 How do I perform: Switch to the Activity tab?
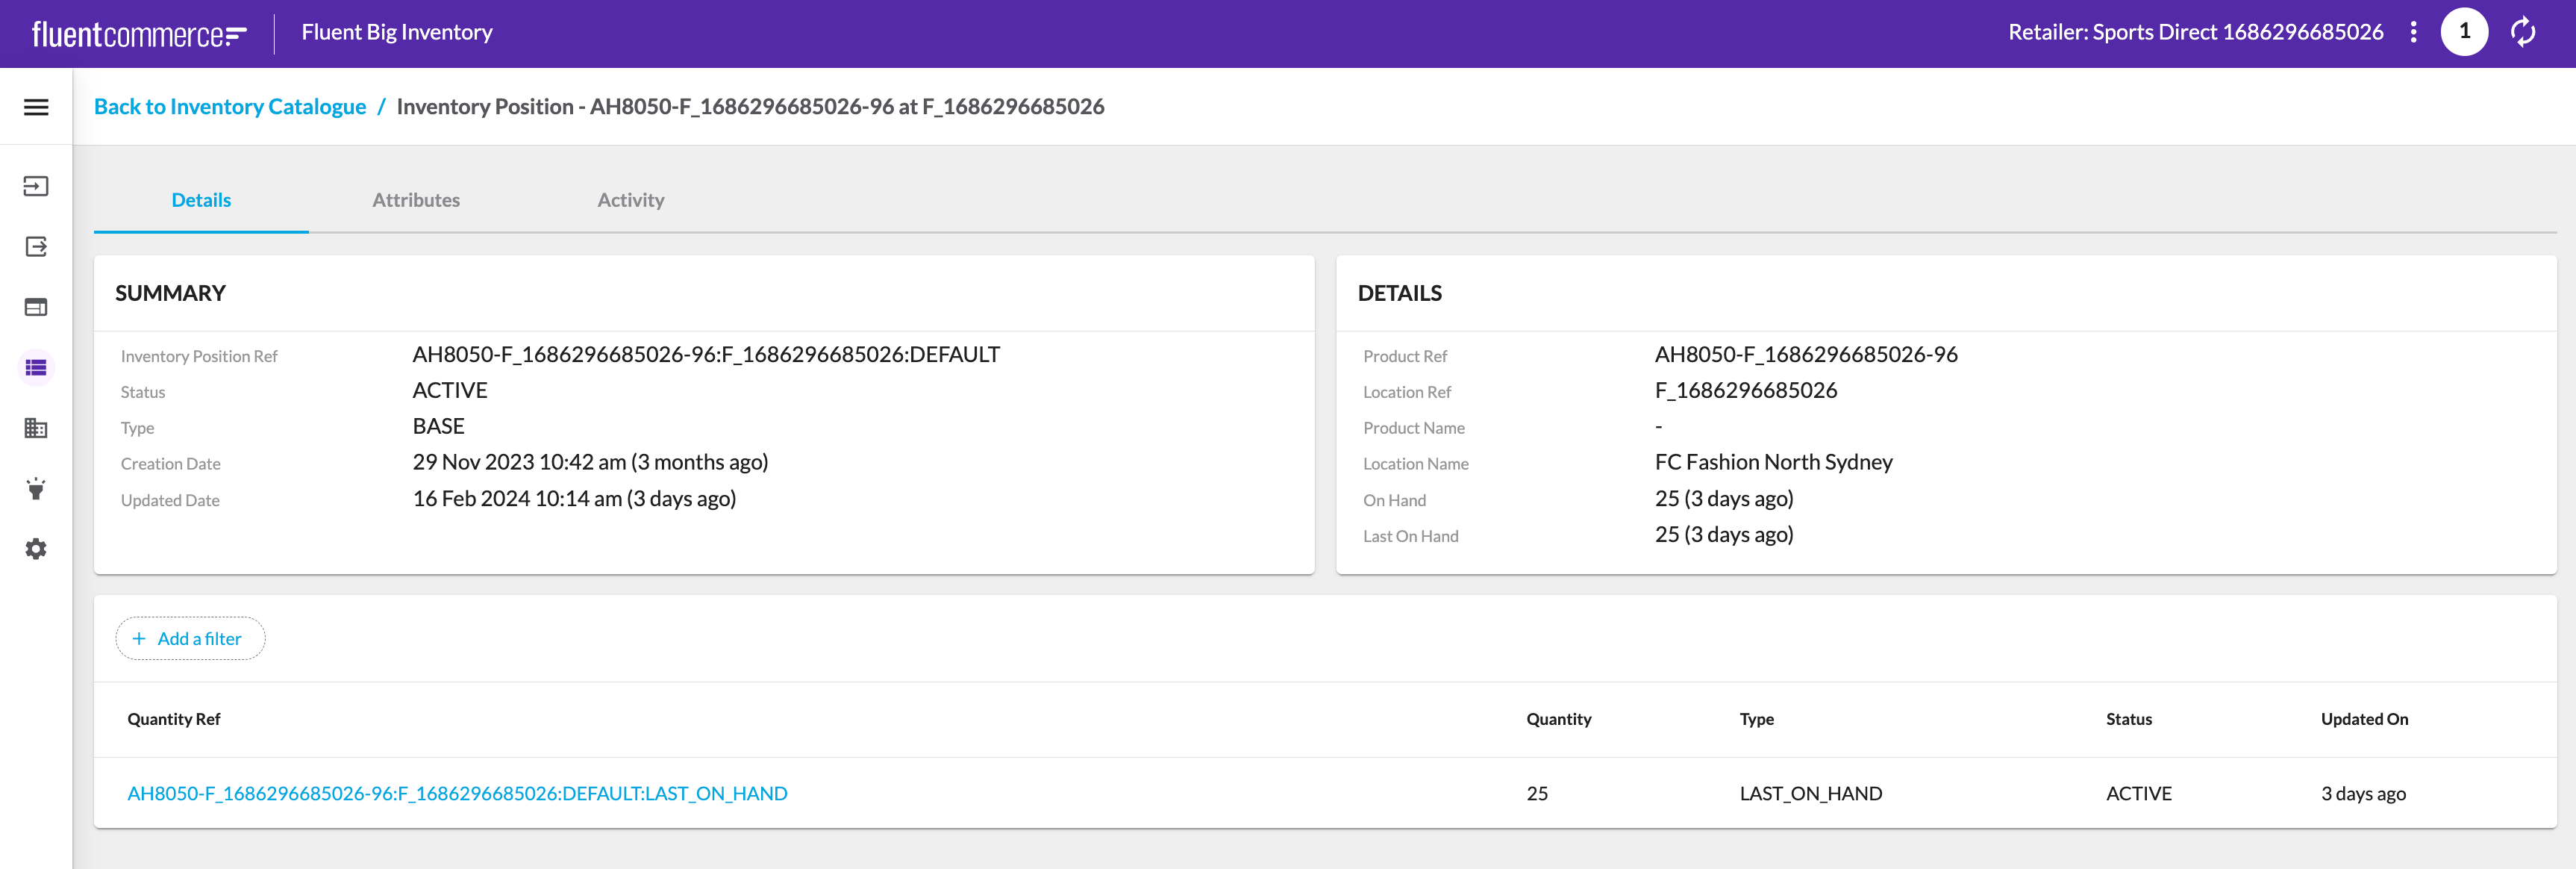coord(630,200)
